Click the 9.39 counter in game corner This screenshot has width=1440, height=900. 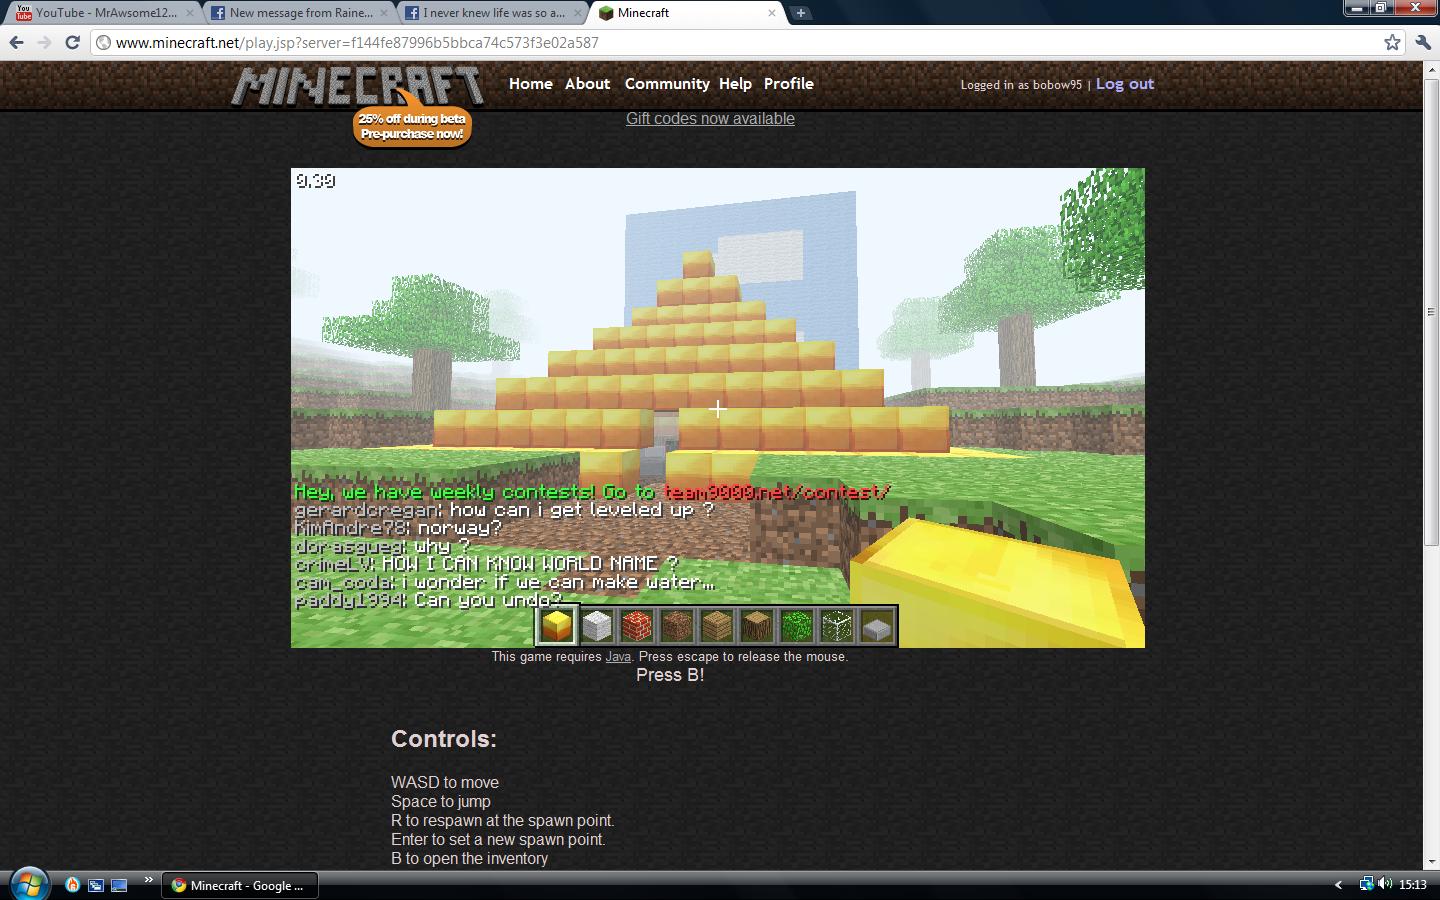(315, 181)
